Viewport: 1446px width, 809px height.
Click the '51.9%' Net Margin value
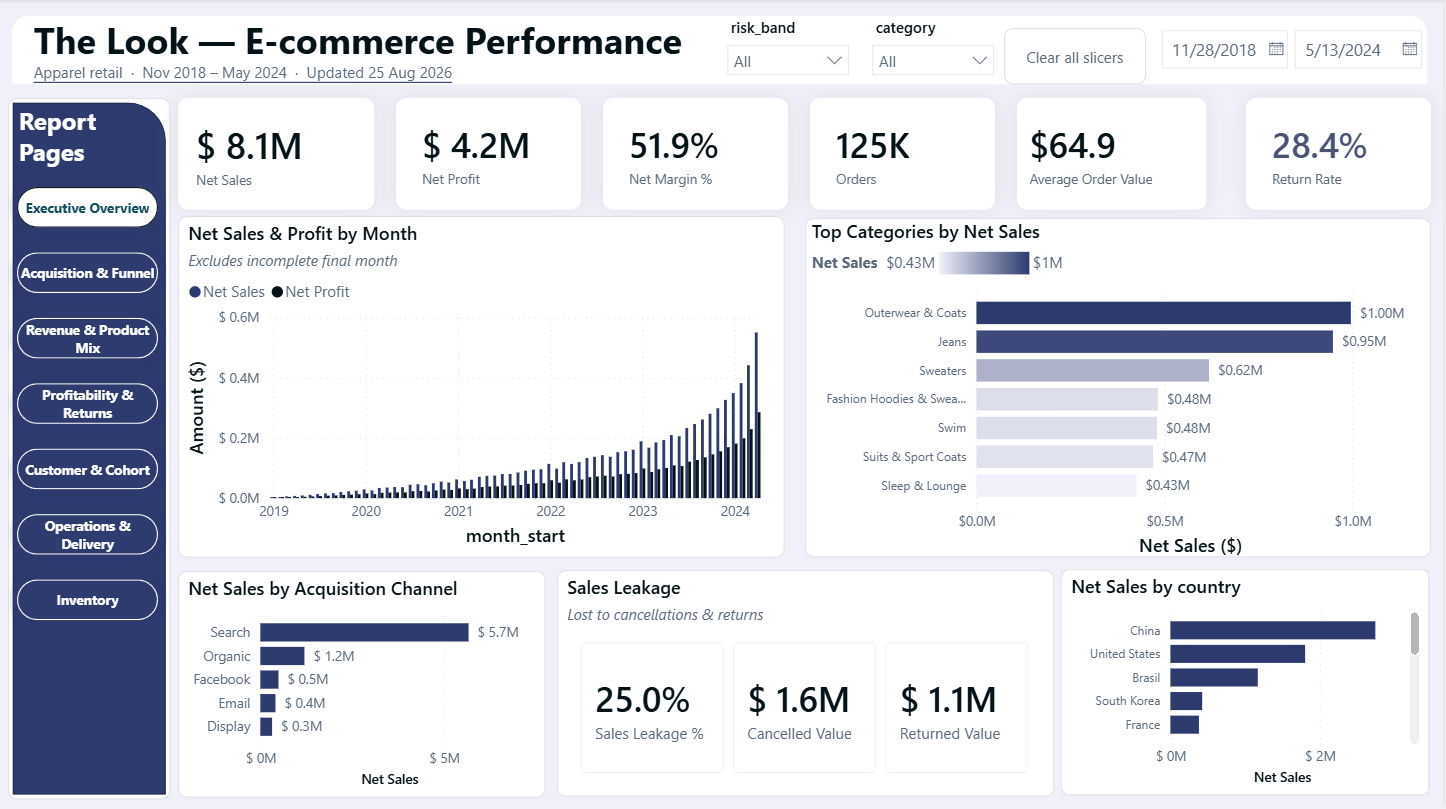674,146
